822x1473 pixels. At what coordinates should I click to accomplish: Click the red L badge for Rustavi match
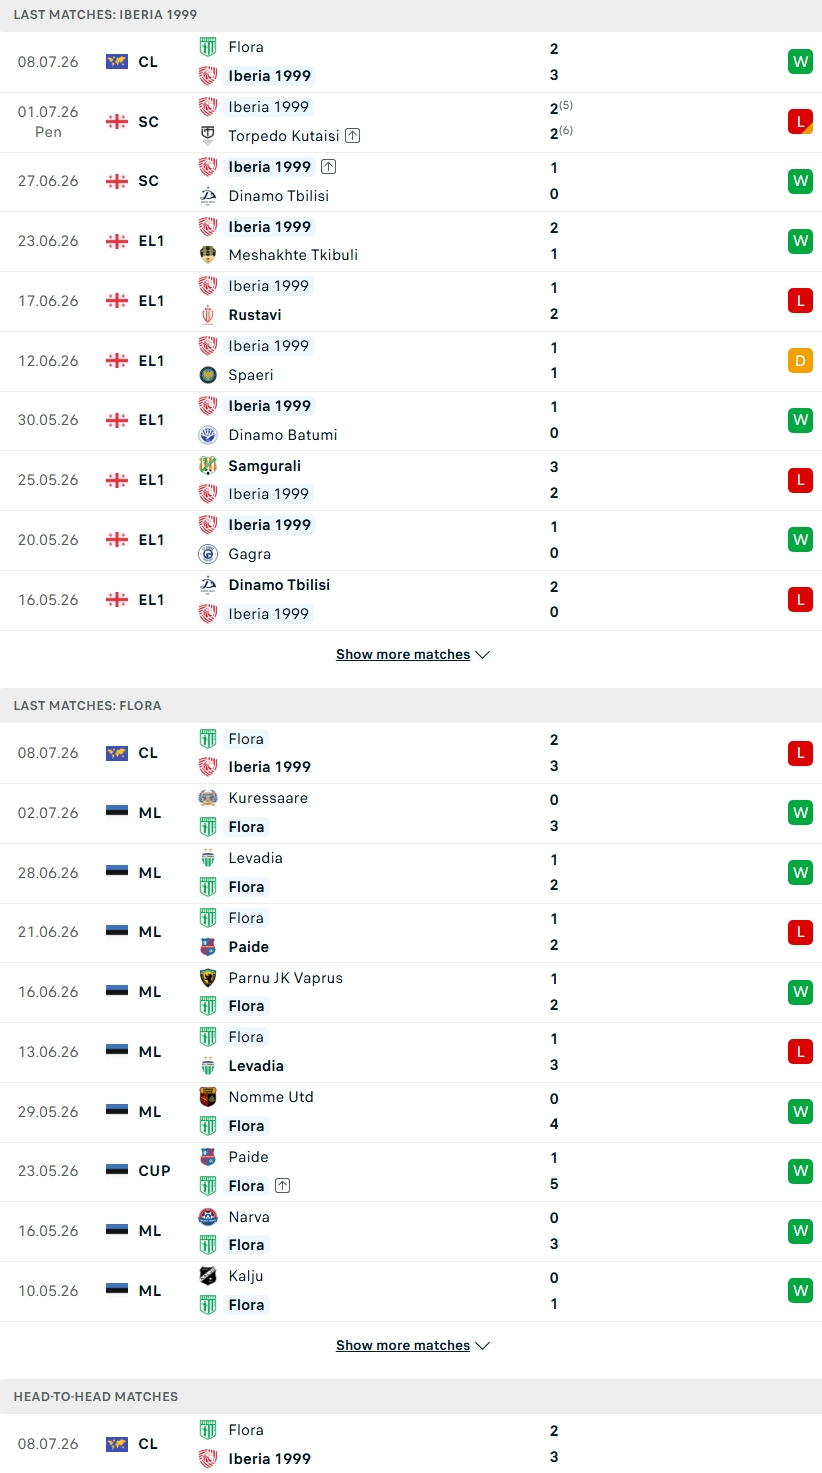[800, 300]
